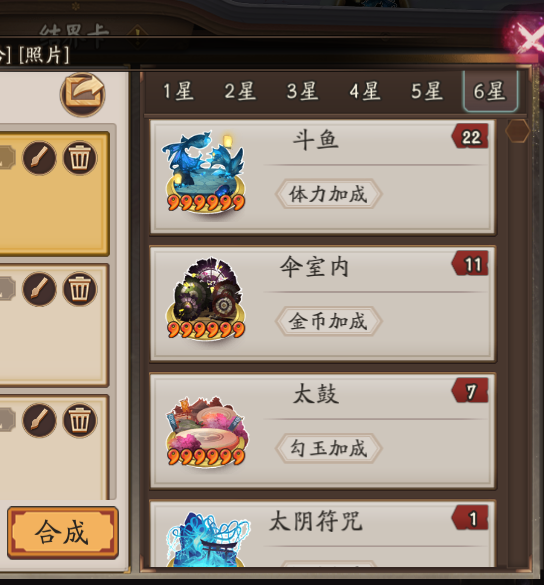The image size is (544, 585).
Task: Click the 体力加成 tag on 斗鱼 card
Action: (x=328, y=194)
